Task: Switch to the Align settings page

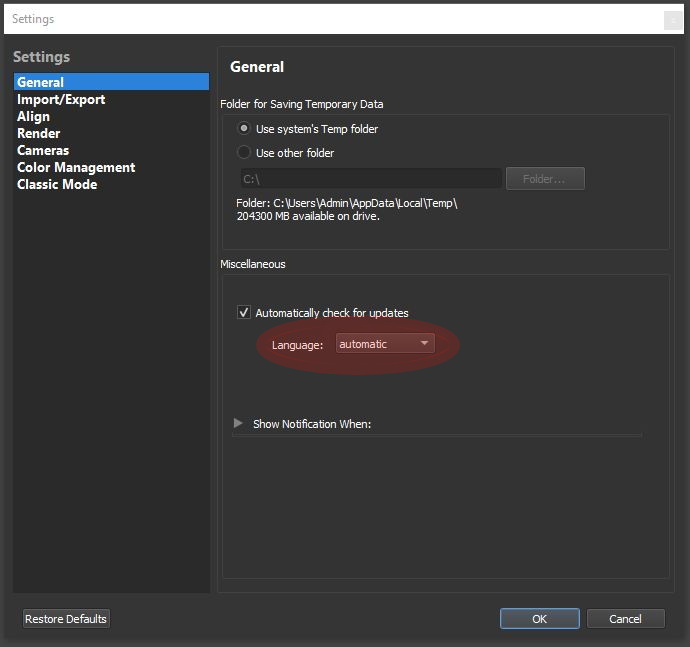Action: point(33,117)
